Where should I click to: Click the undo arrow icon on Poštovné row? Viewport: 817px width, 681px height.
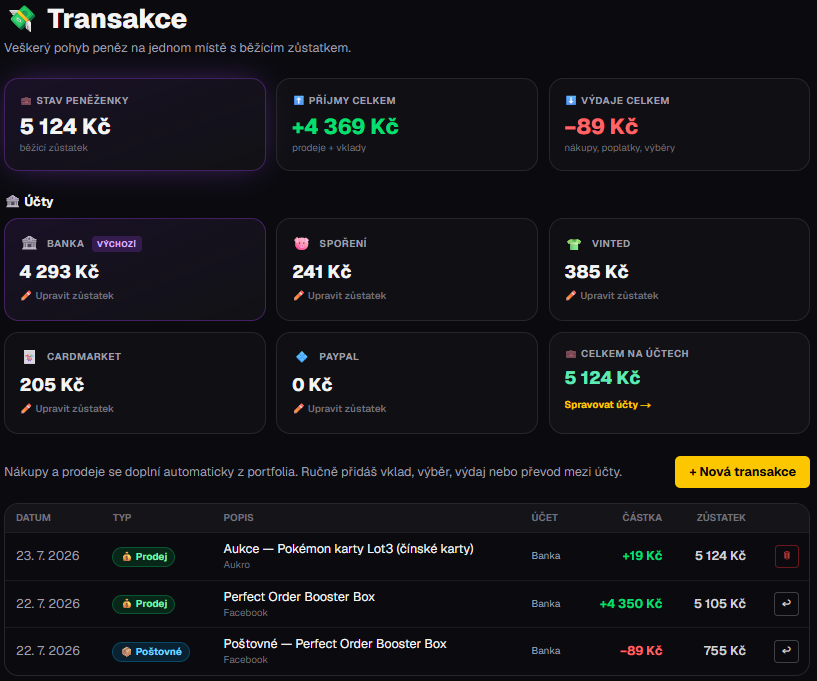coord(787,651)
